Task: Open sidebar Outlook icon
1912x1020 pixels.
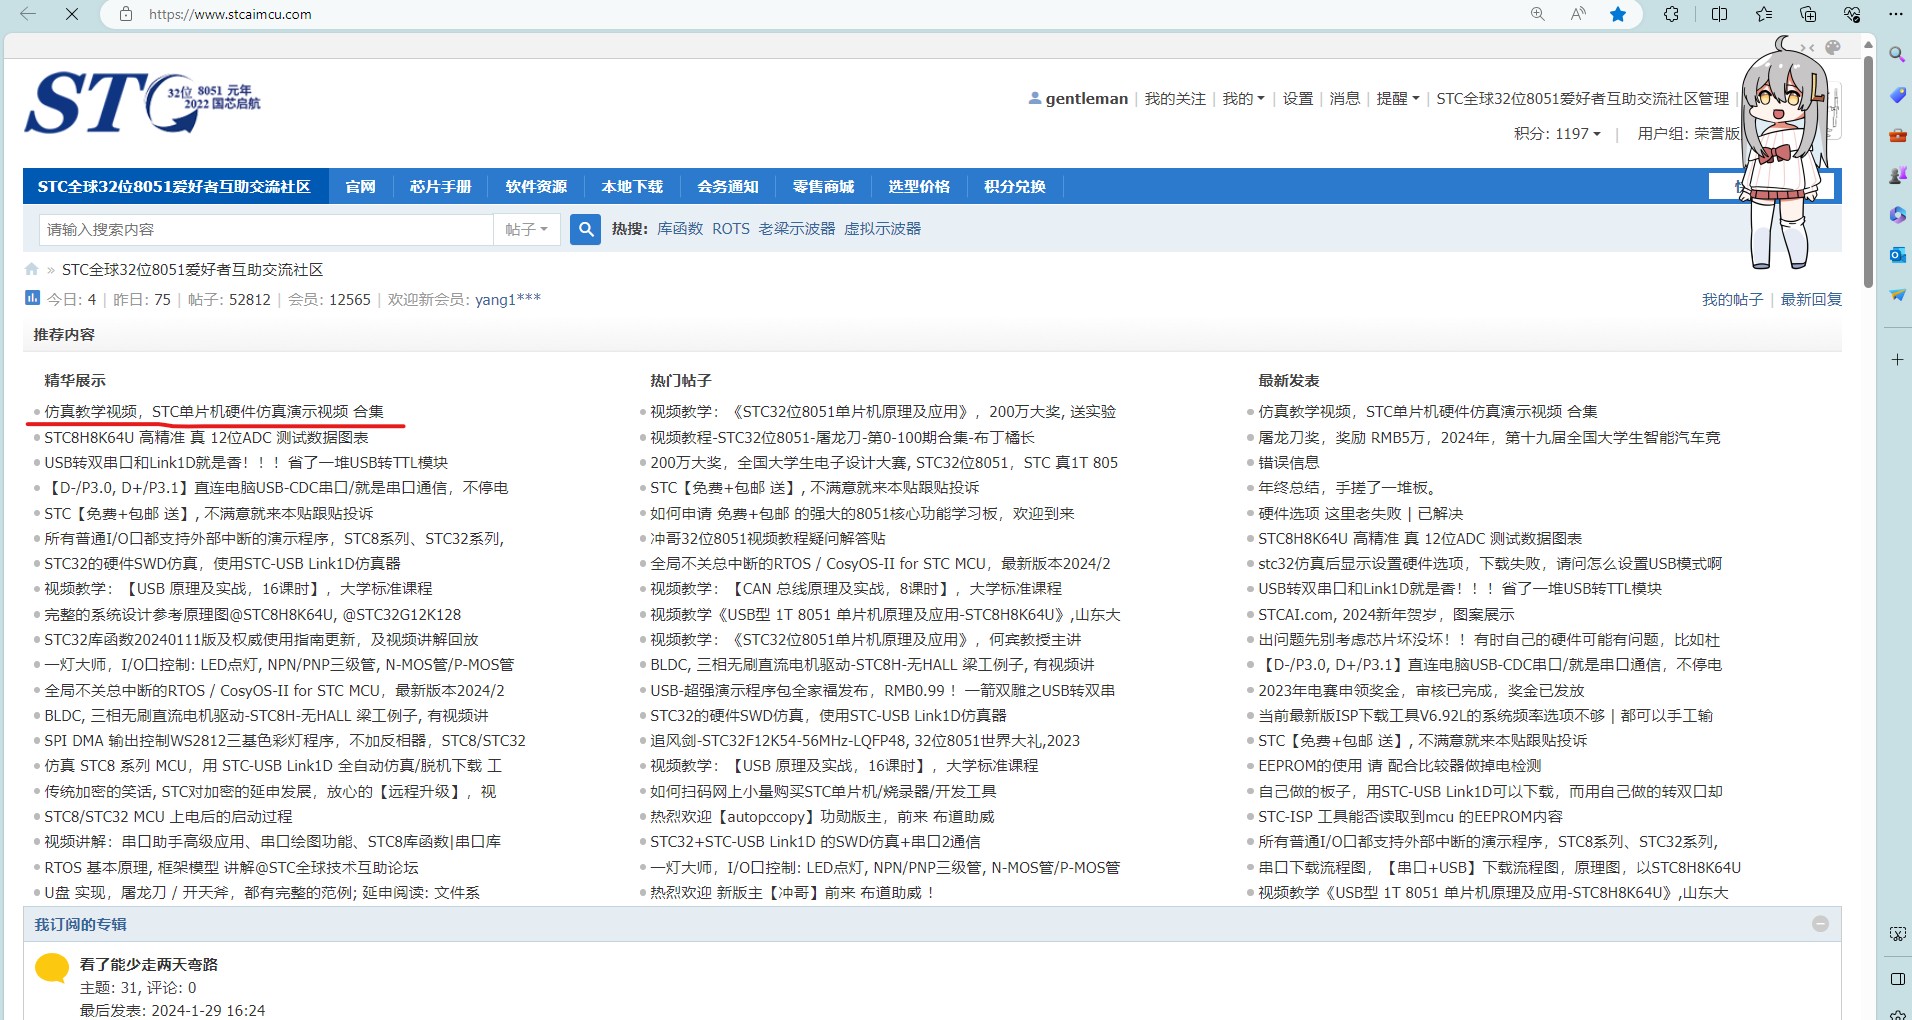Action: point(1896,255)
